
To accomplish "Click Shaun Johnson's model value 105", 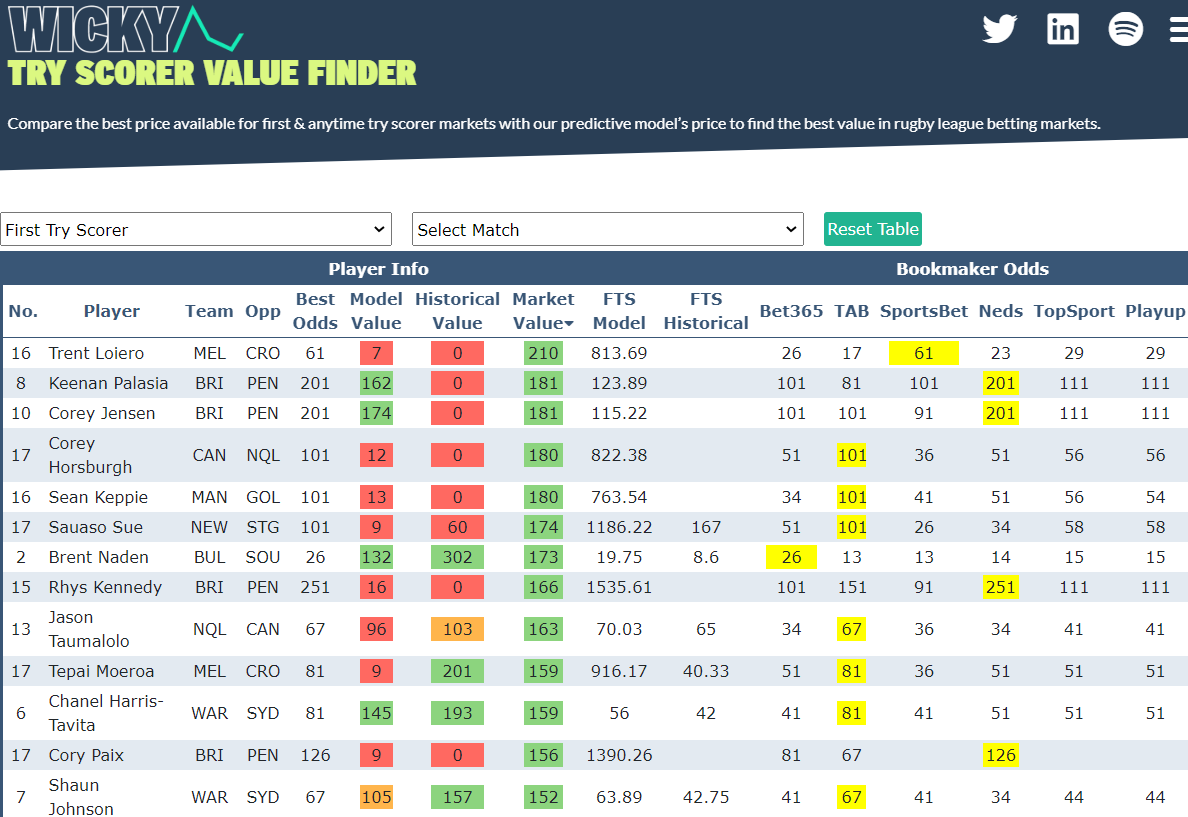I will [x=376, y=797].
